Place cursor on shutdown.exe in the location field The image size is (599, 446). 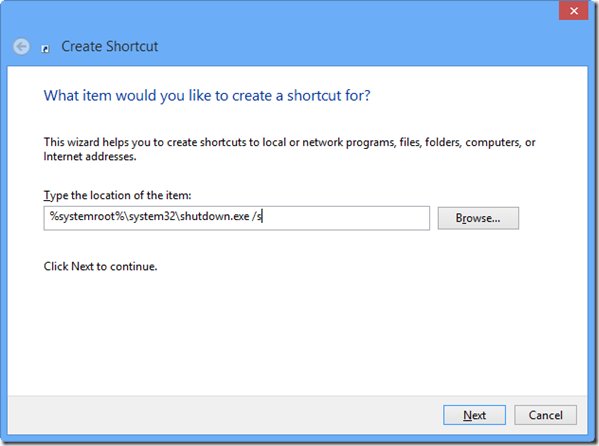point(215,217)
